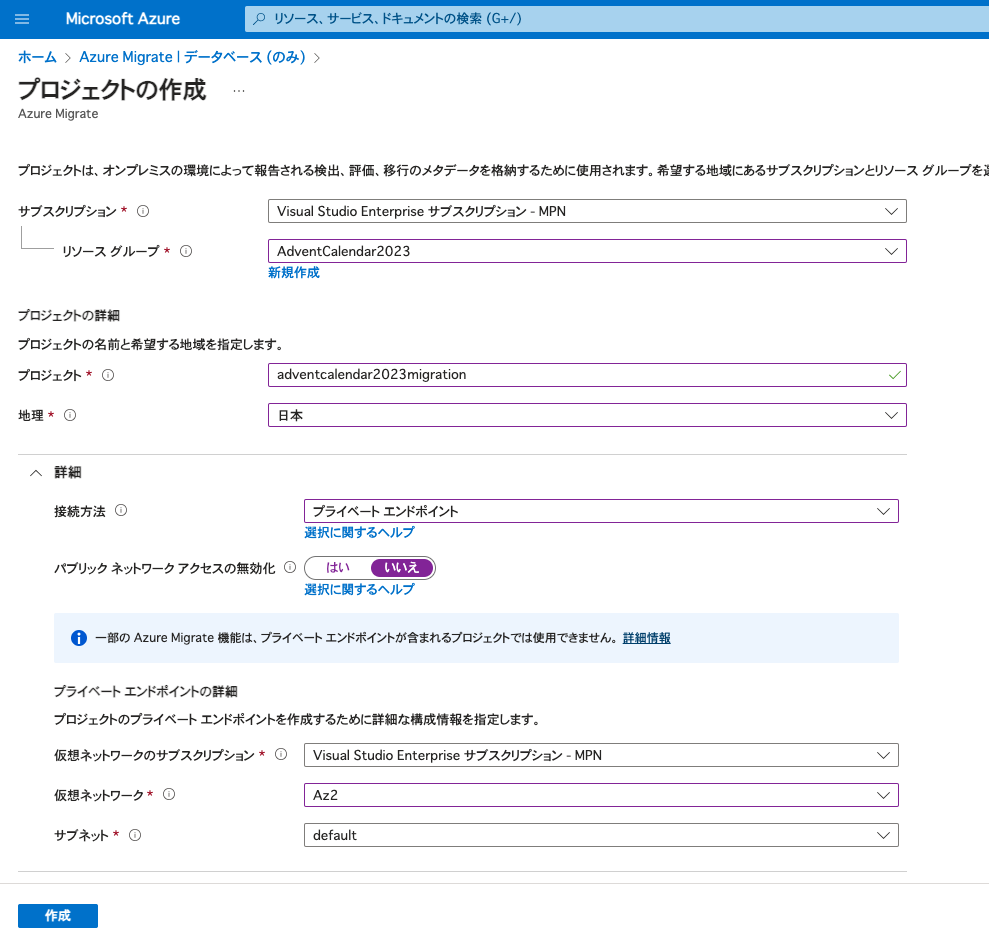Viewport: 989px width, 941px height.
Task: Select はい to disable public network access
Action: tap(337, 567)
